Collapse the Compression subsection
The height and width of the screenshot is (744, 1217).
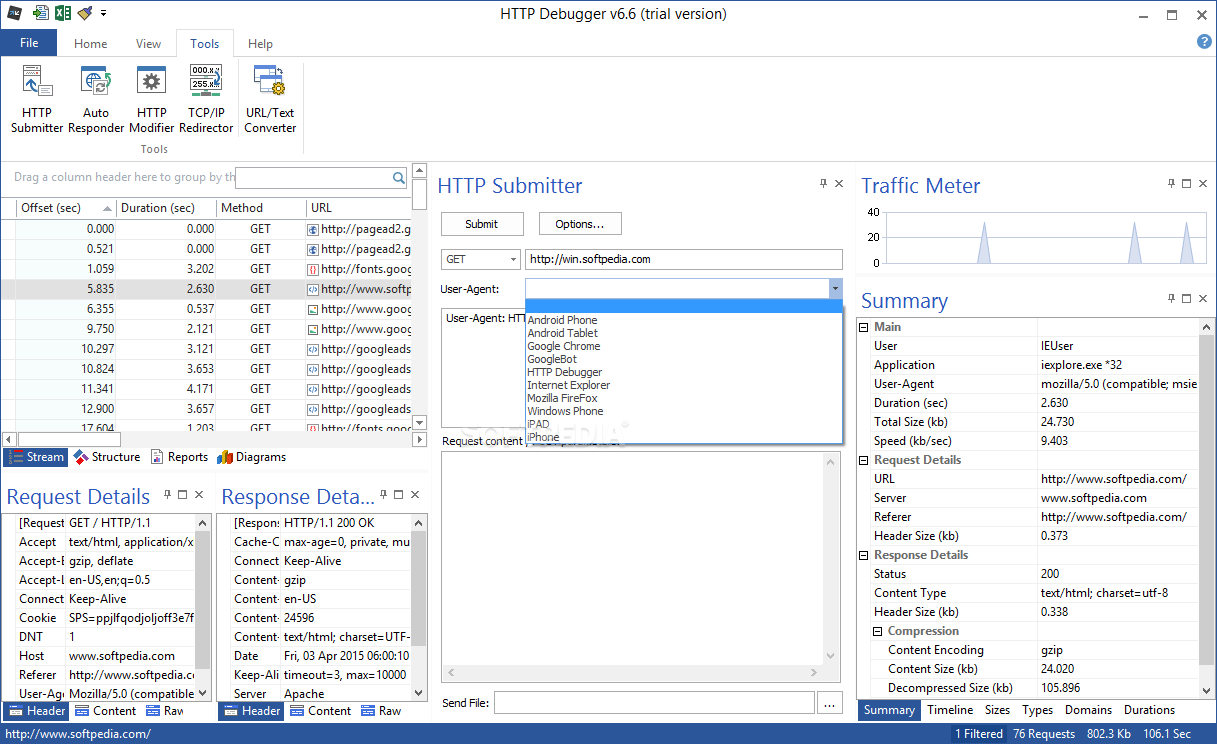coord(878,631)
